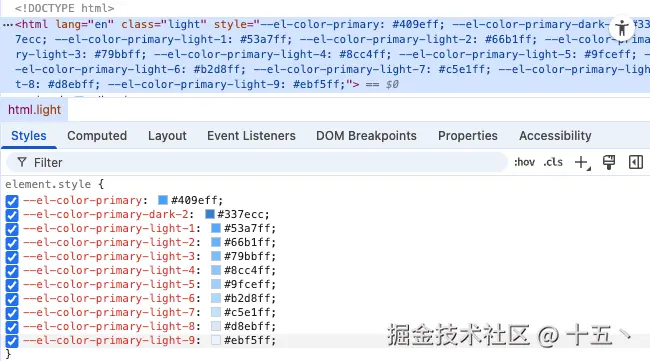Select the html.light breadcrumb

tap(34, 110)
